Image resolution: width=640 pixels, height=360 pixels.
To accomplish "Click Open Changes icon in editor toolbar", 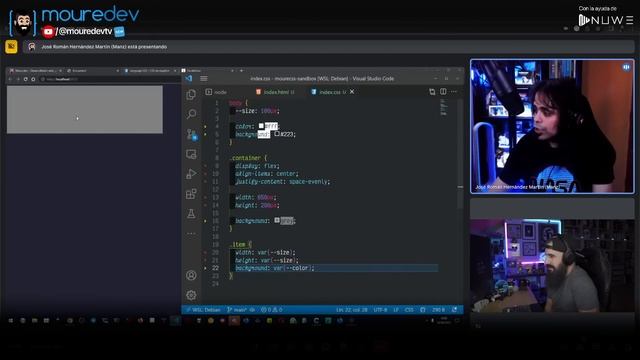I will [x=432, y=92].
